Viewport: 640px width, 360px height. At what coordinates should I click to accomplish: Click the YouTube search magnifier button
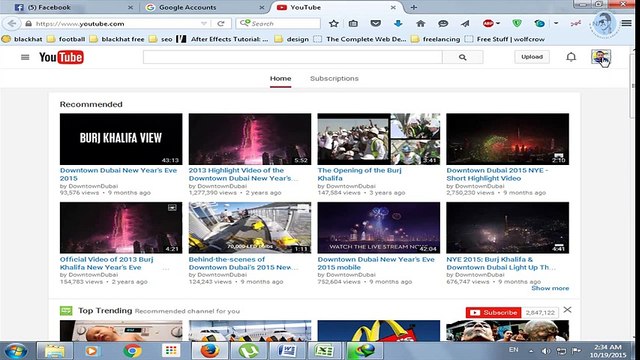click(x=462, y=57)
